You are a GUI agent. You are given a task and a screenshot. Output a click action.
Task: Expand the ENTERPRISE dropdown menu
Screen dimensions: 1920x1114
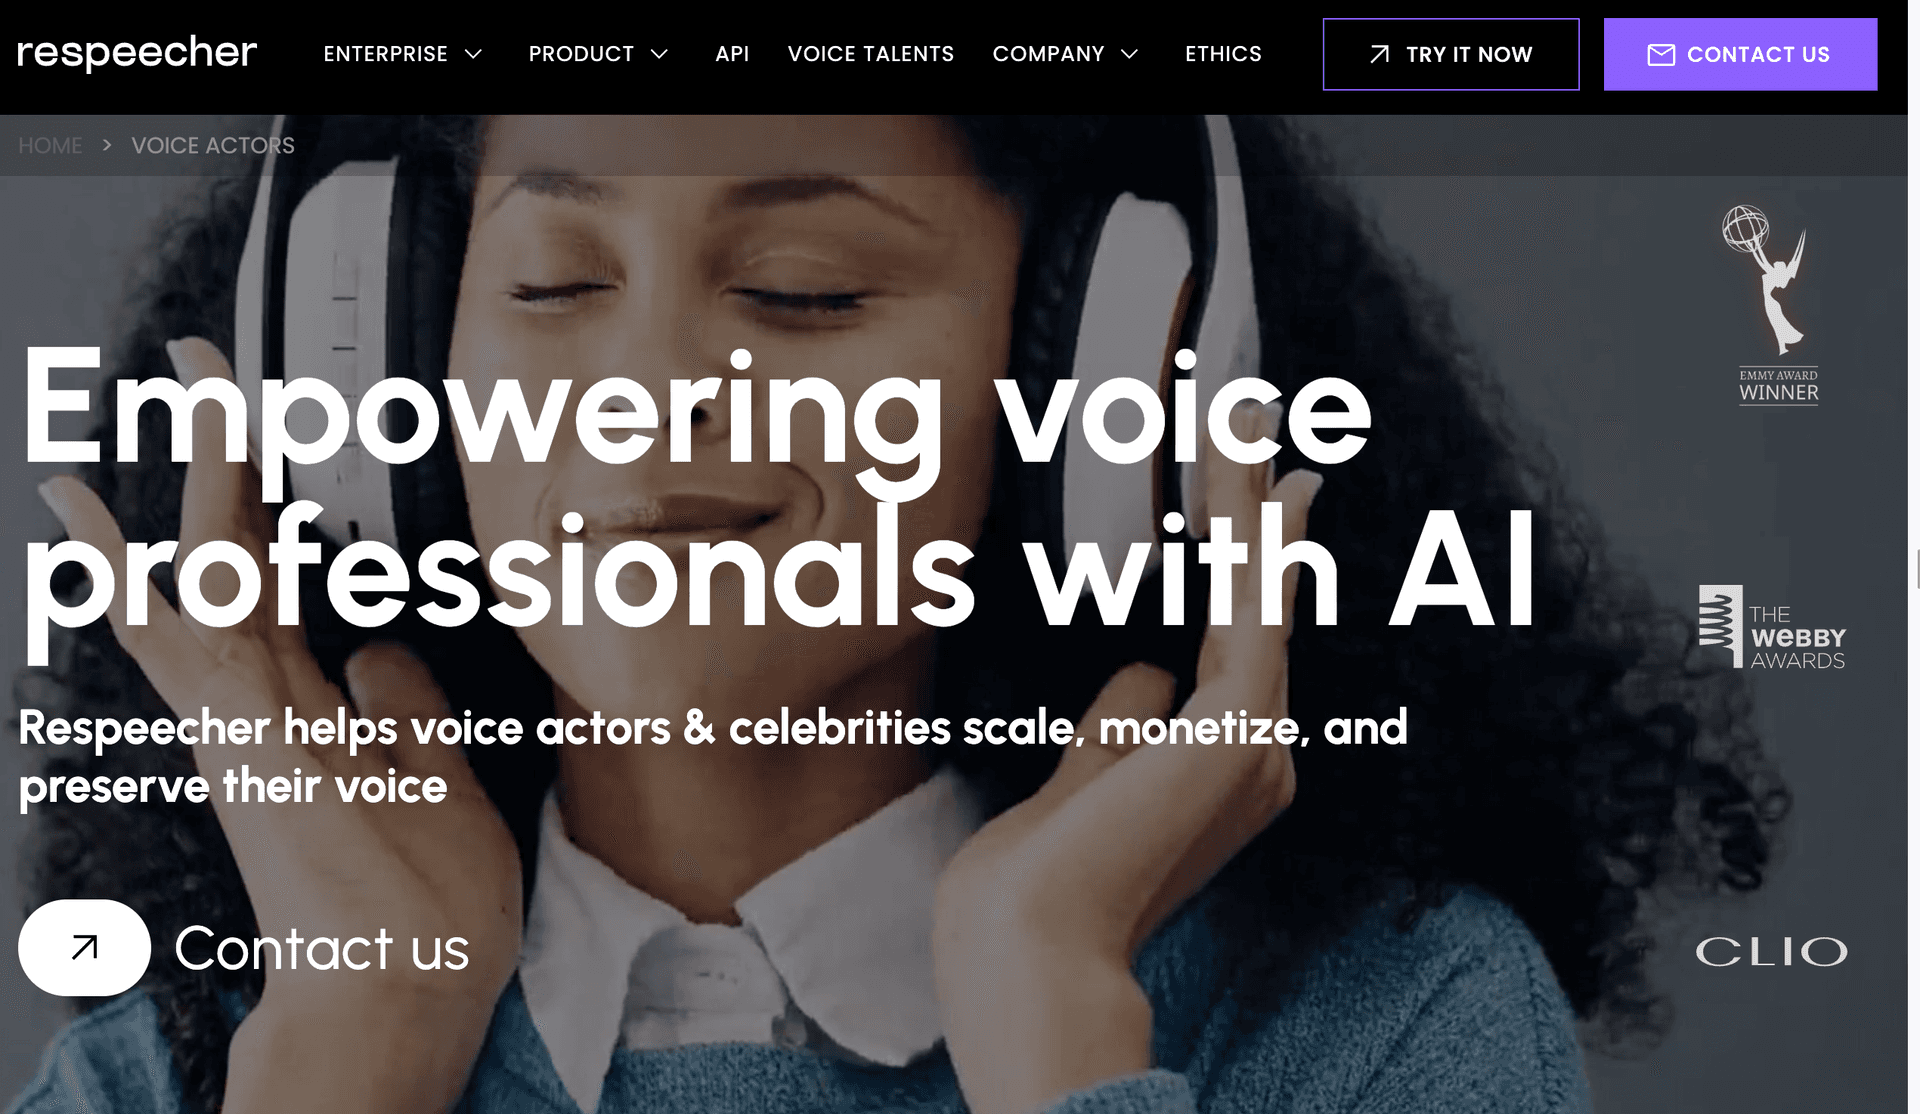click(x=400, y=53)
